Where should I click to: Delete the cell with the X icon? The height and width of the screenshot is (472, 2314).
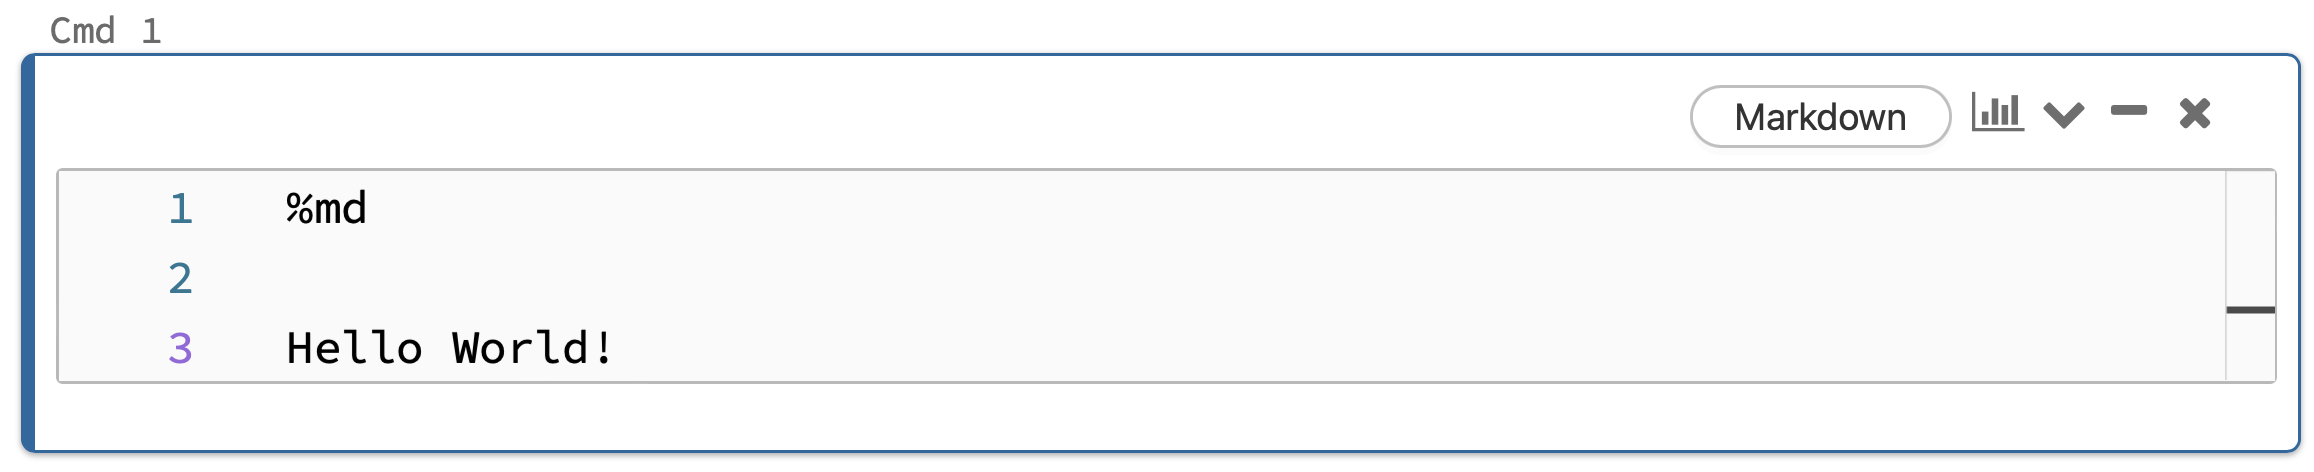tap(2194, 113)
